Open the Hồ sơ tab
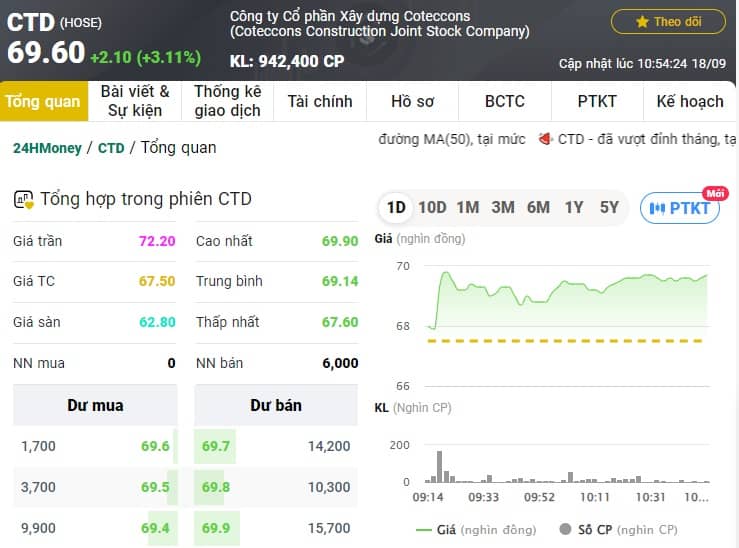The width and height of the screenshot is (739, 548). coord(412,101)
